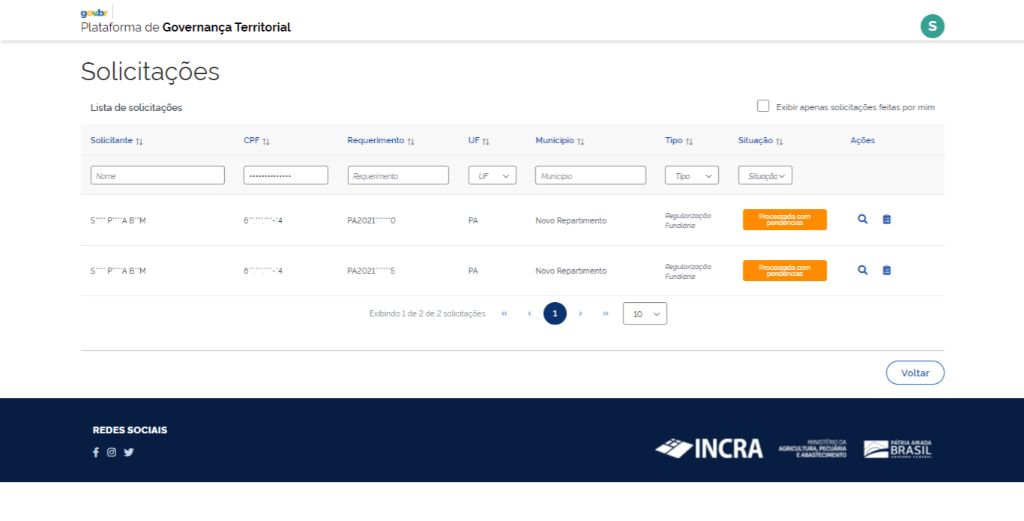Change the rows per page dropdown
Screen dimensions: 1024x521
click(645, 314)
